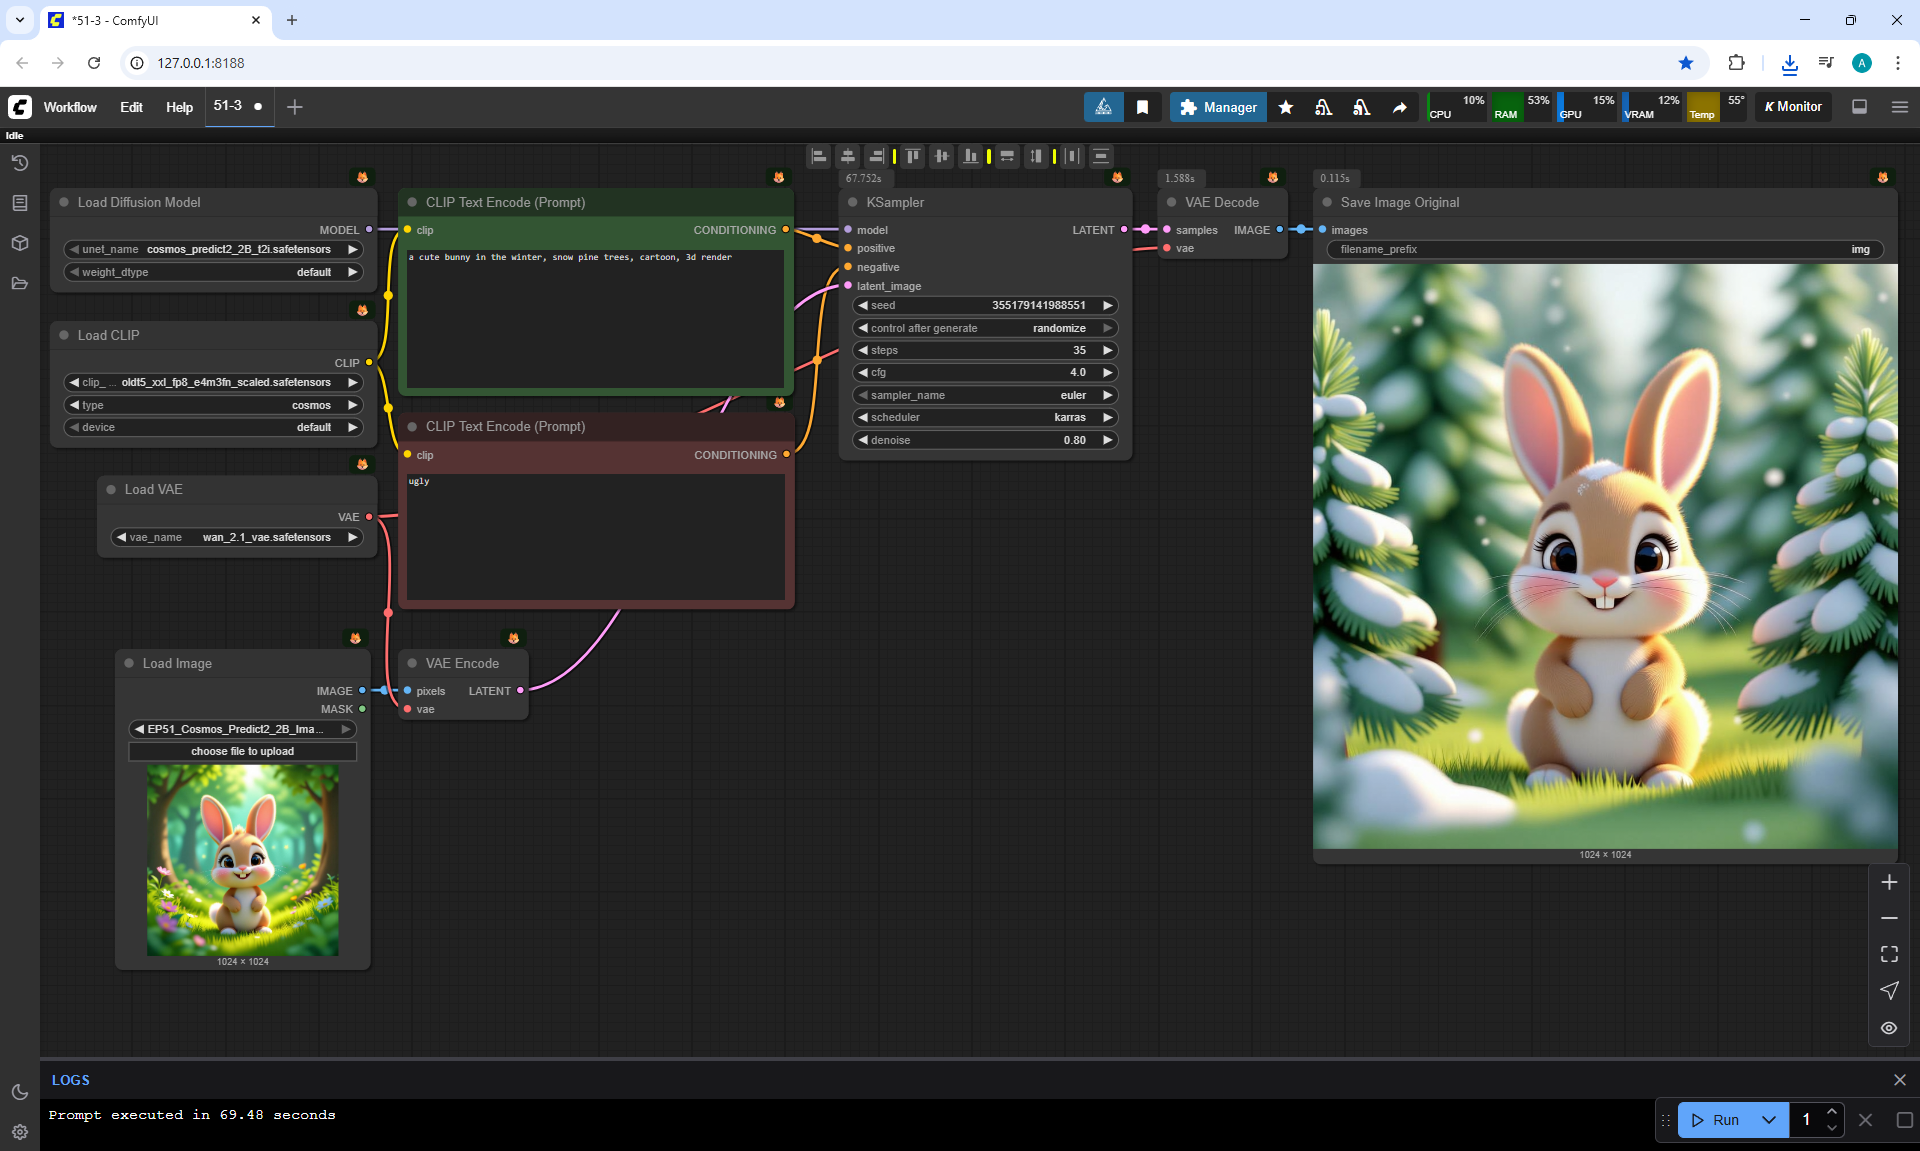The width and height of the screenshot is (1920, 1151).
Task: Toggle bottom panel icon near Monitor
Action: pos(1860,107)
